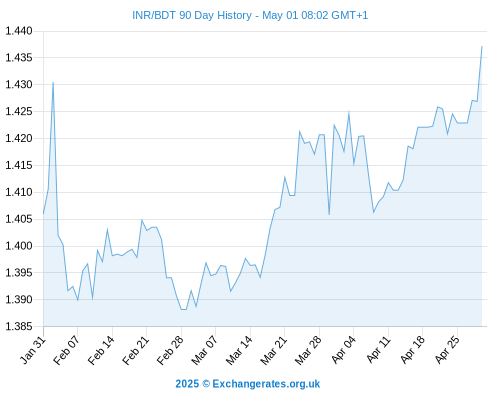This screenshot has height=400, width=495.
Task: Click the Mar 07 x-axis date label
Action: 204,350
